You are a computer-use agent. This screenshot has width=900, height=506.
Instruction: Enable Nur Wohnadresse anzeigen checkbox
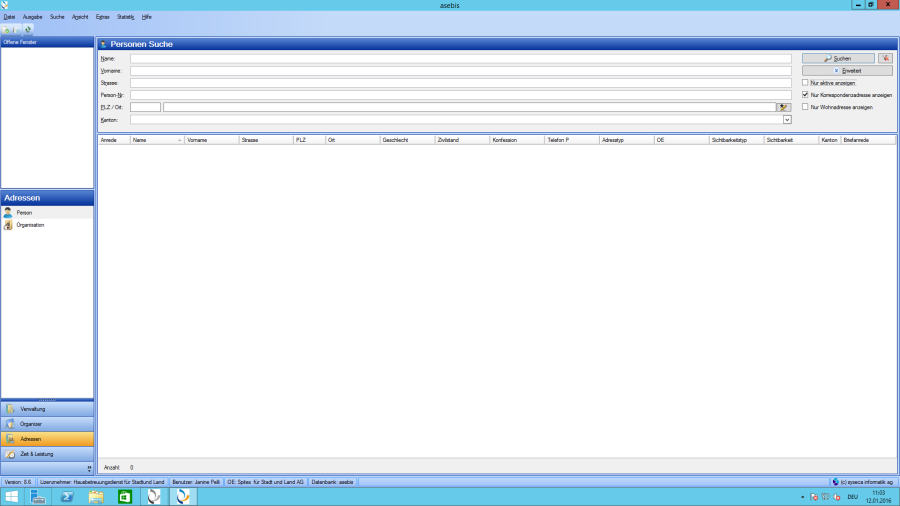(x=805, y=107)
